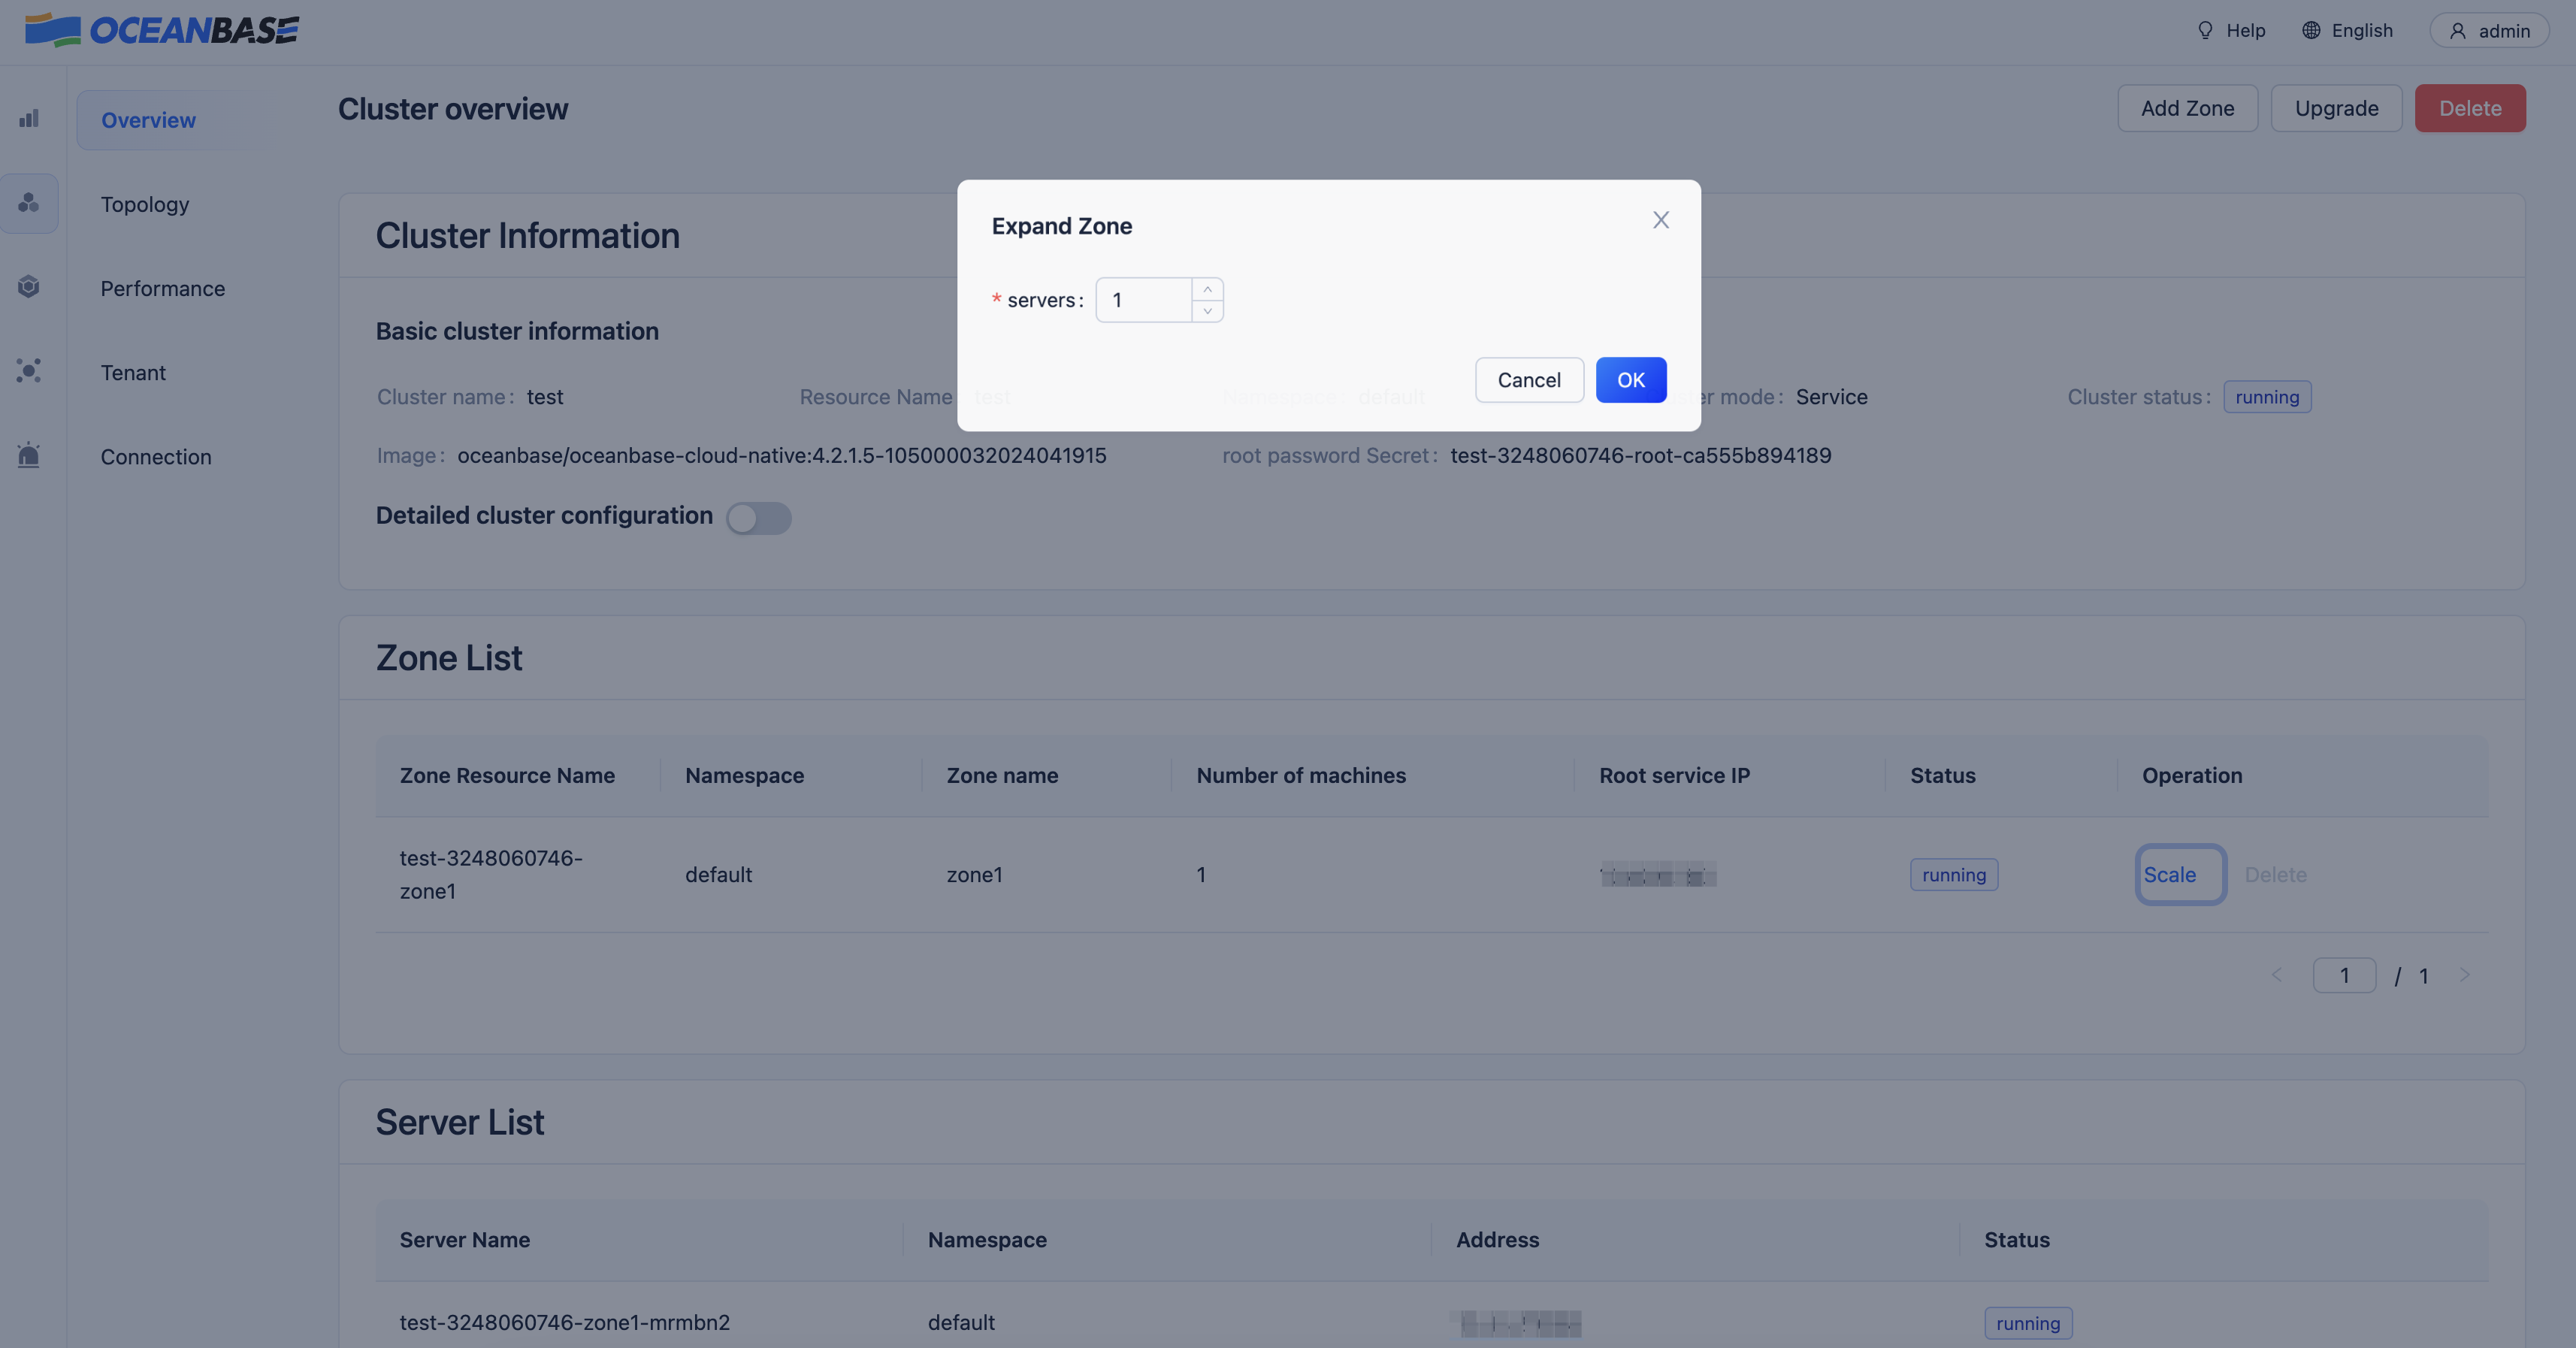The image size is (2576, 1348).
Task: Go to previous page in Zone List
Action: point(2277,975)
